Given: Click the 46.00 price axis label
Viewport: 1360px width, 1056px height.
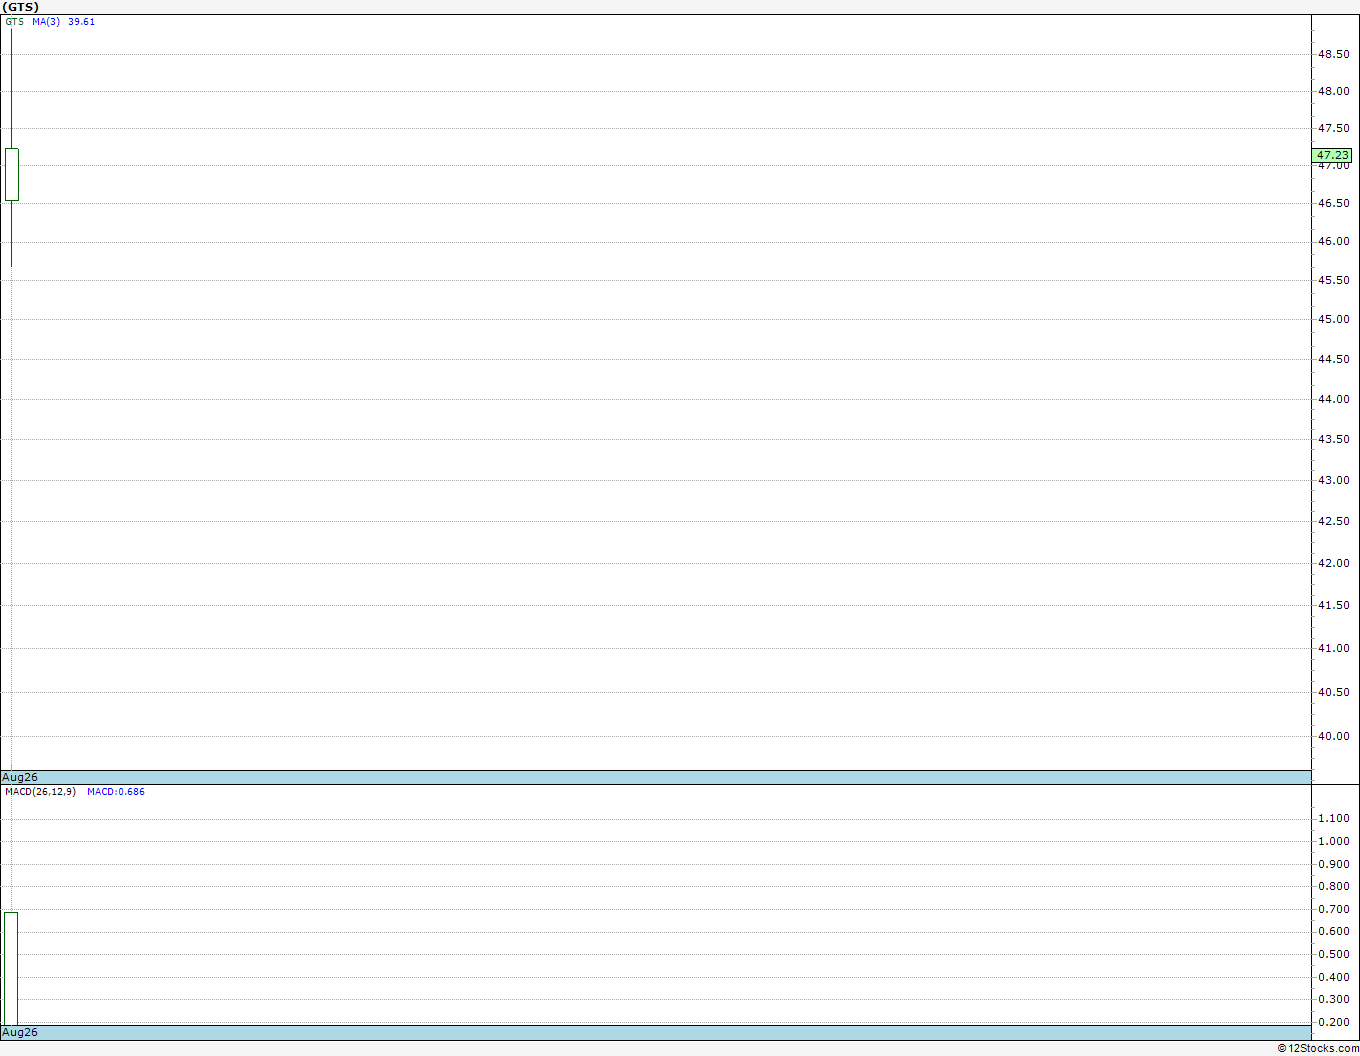Looking at the screenshot, I should pos(1333,241).
